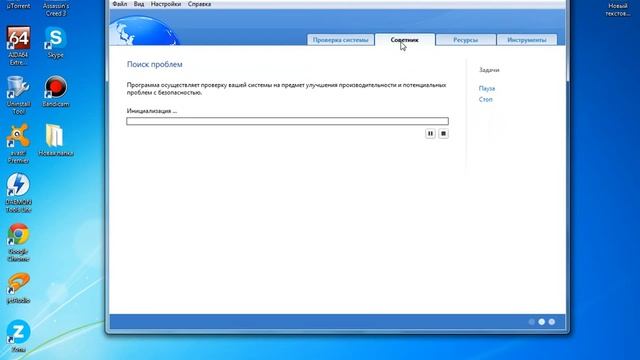
Task: Select the avast! Premier desktop icon
Action: pos(18,144)
